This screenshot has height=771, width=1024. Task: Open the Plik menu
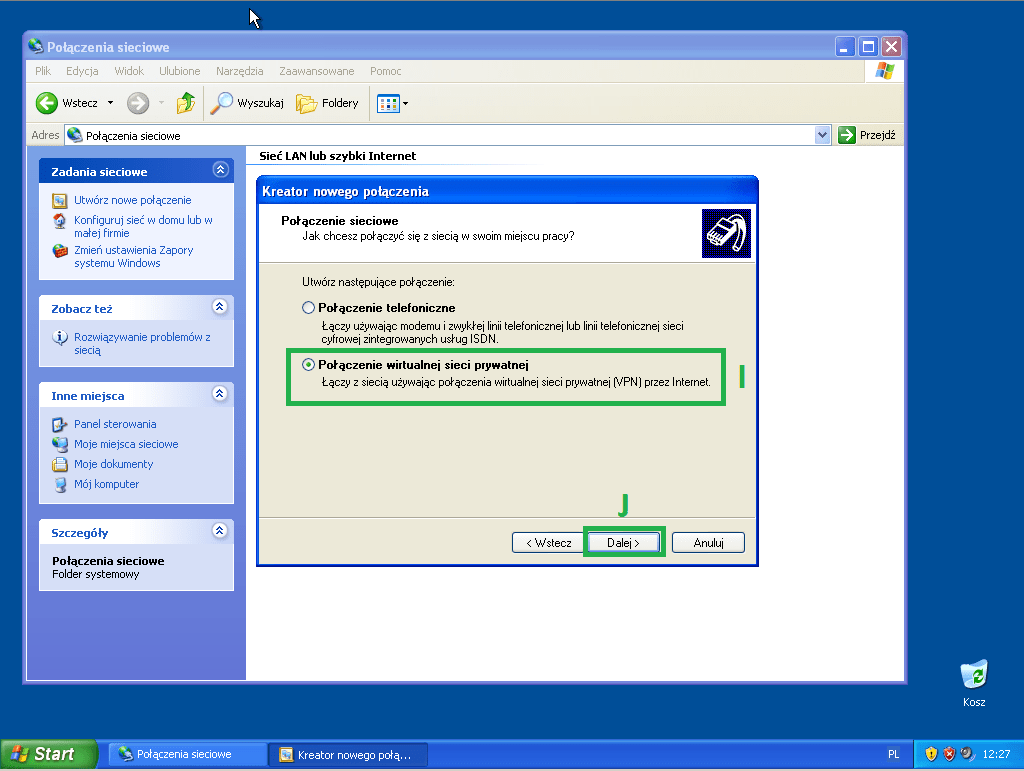pos(43,71)
